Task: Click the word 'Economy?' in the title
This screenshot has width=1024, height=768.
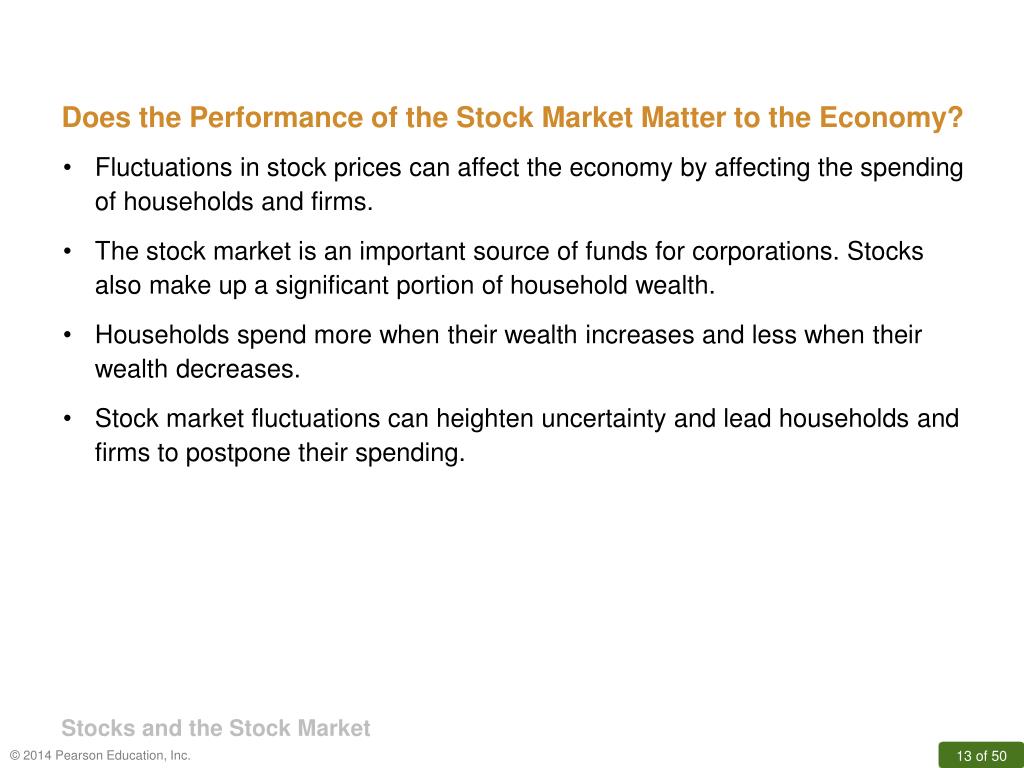Action: (891, 118)
